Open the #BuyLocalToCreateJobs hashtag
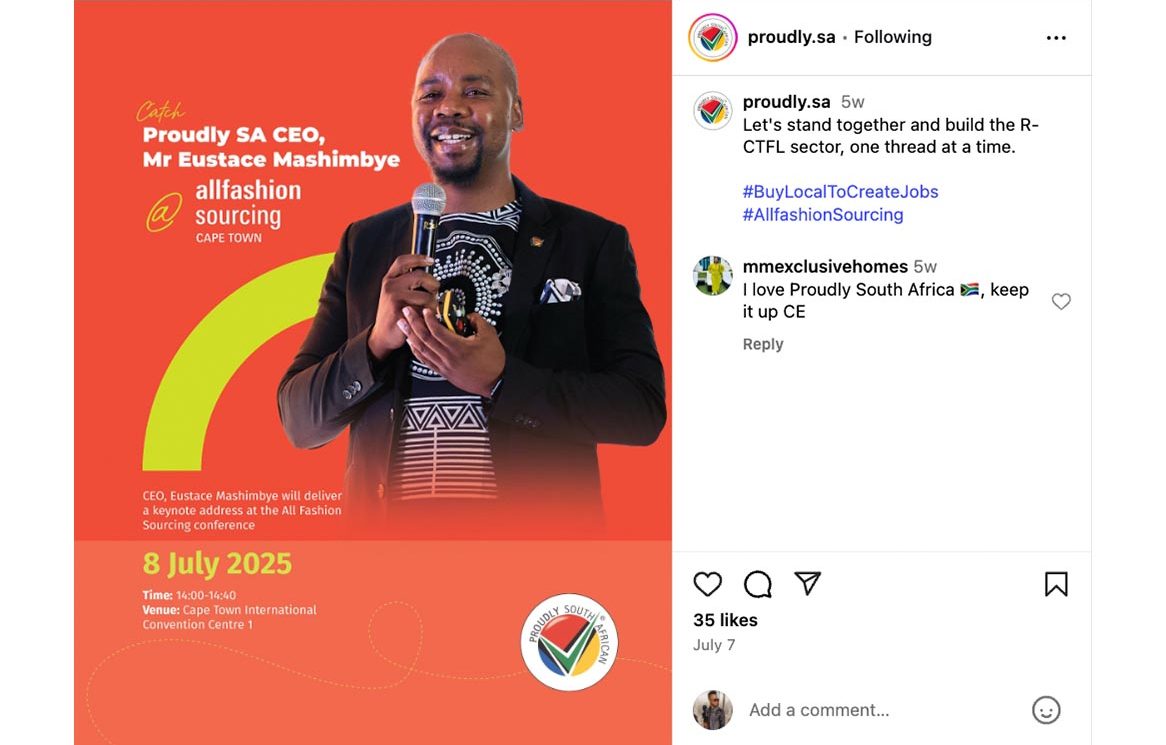The height and width of the screenshot is (745, 1166). pyautogui.click(x=840, y=192)
